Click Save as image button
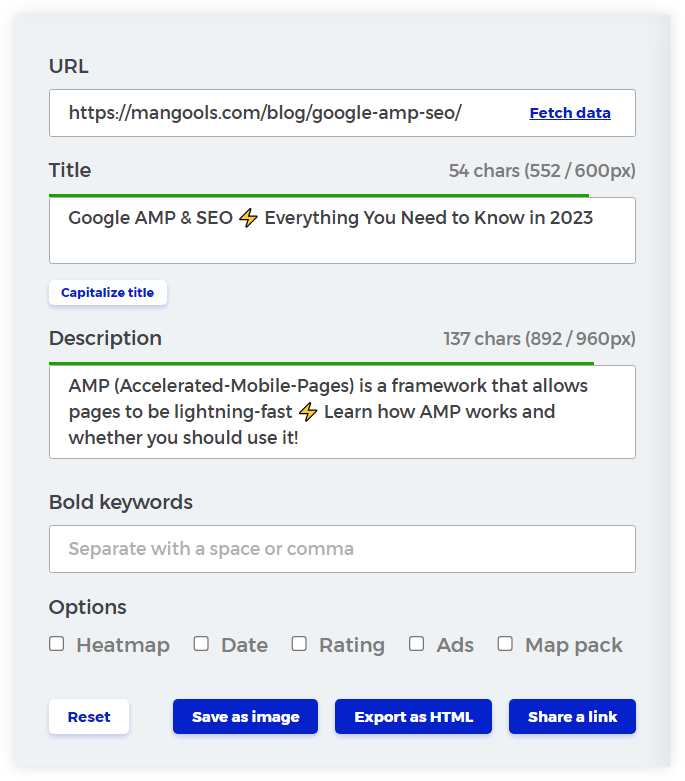685x781 pixels. click(x=246, y=717)
